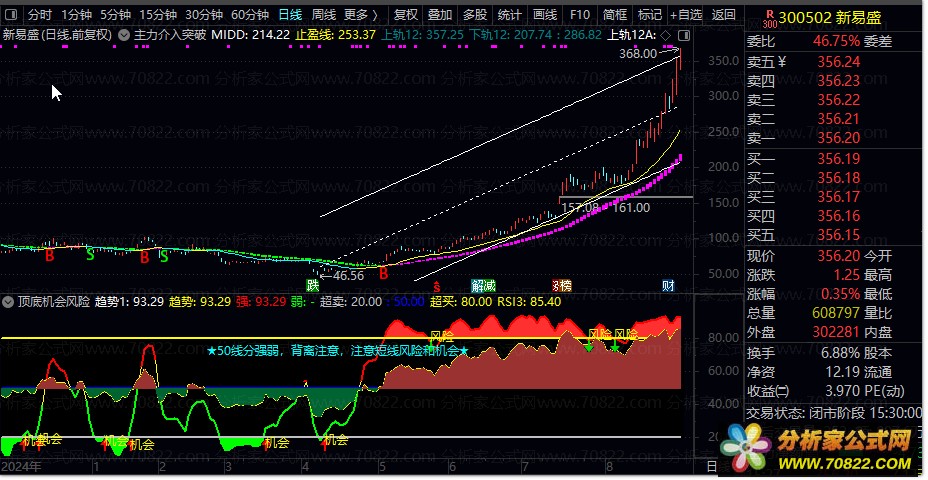Click the 多股 multi-stock button
Screen dimensions: 928x480
pyautogui.click(x=475, y=15)
